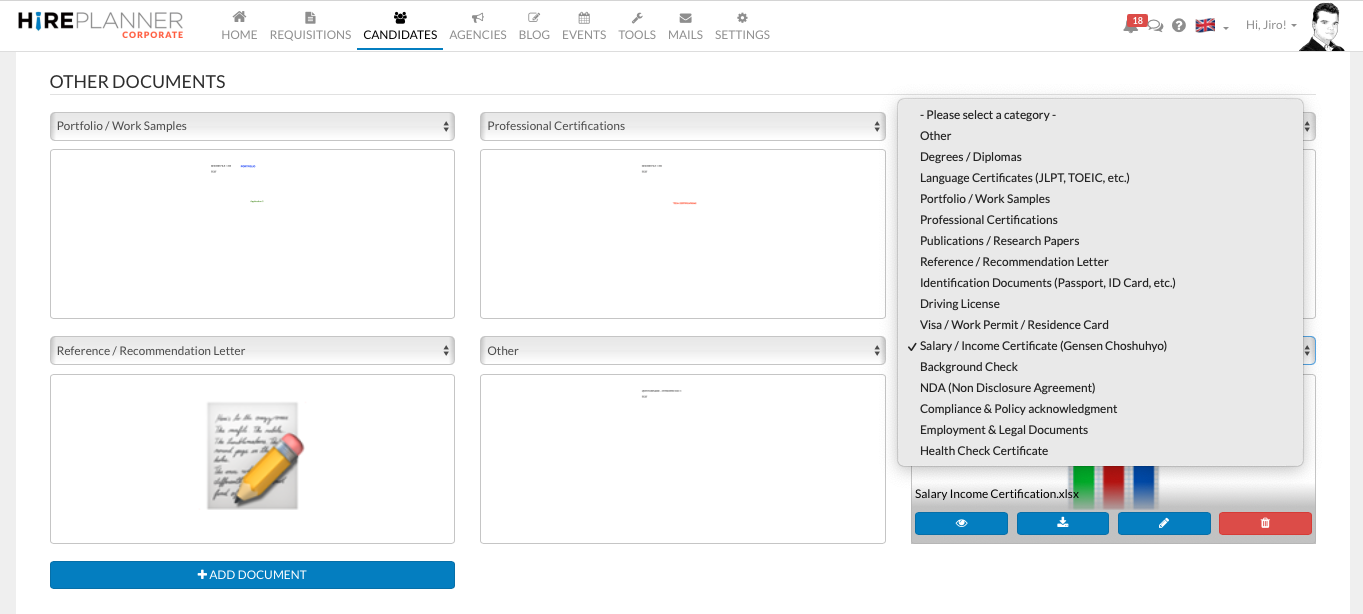
Task: Open the Hi, Jiro! user menu
Action: [x=1270, y=25]
